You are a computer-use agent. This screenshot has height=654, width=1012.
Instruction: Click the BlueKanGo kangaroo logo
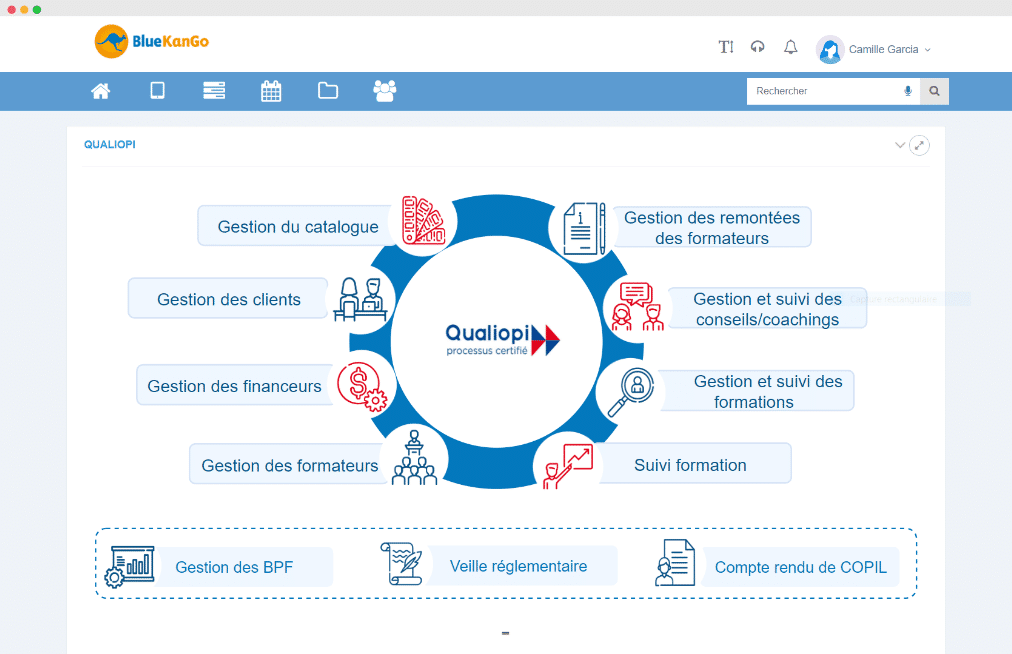point(152,41)
